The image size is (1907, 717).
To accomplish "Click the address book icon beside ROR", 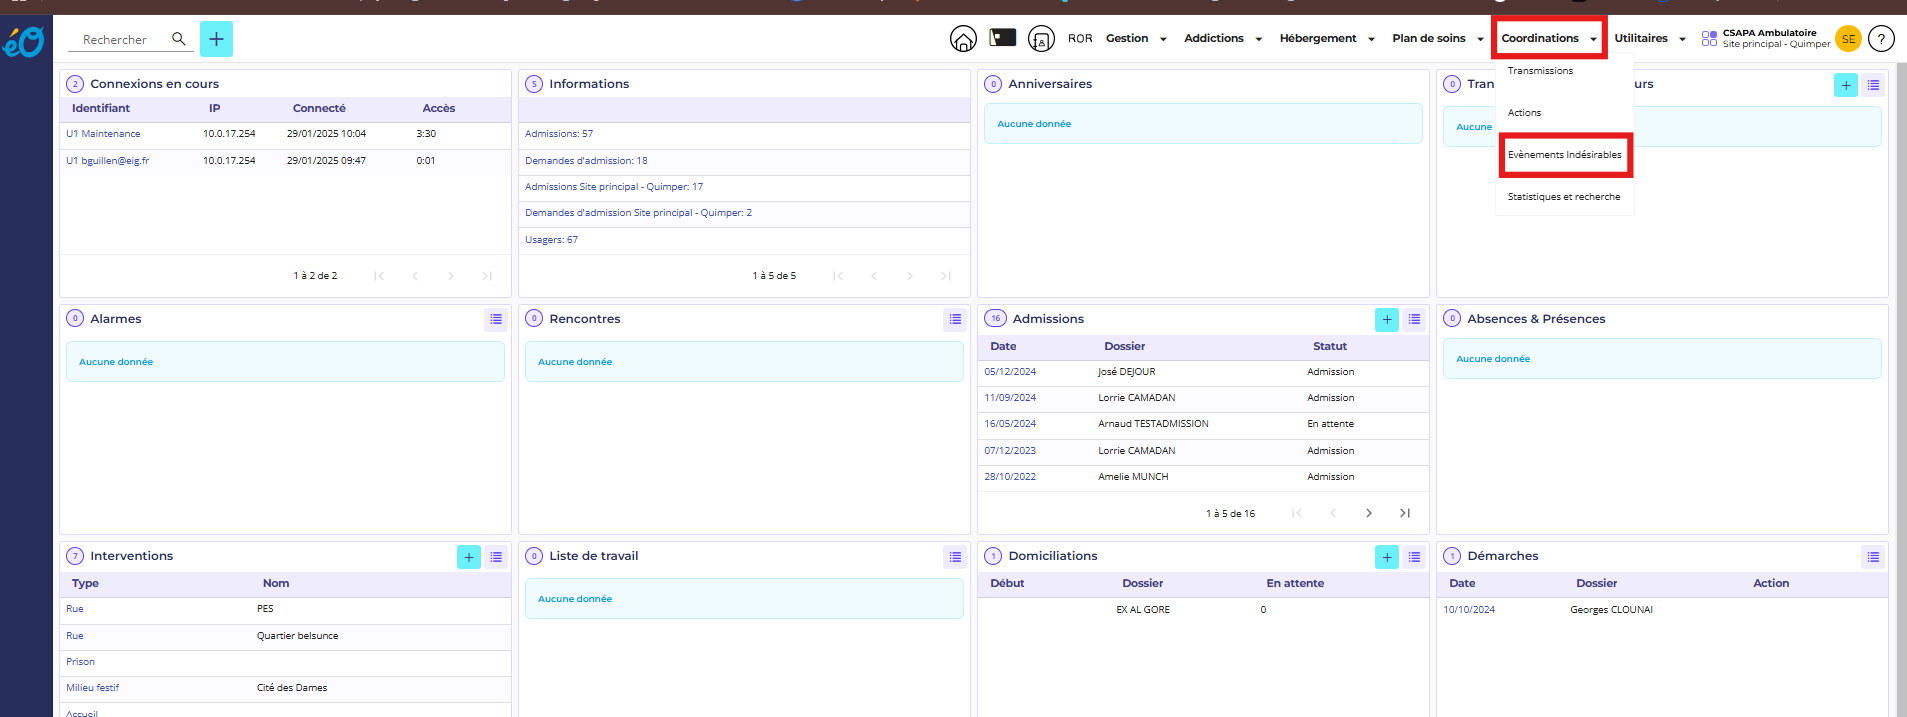I will click(x=1041, y=39).
